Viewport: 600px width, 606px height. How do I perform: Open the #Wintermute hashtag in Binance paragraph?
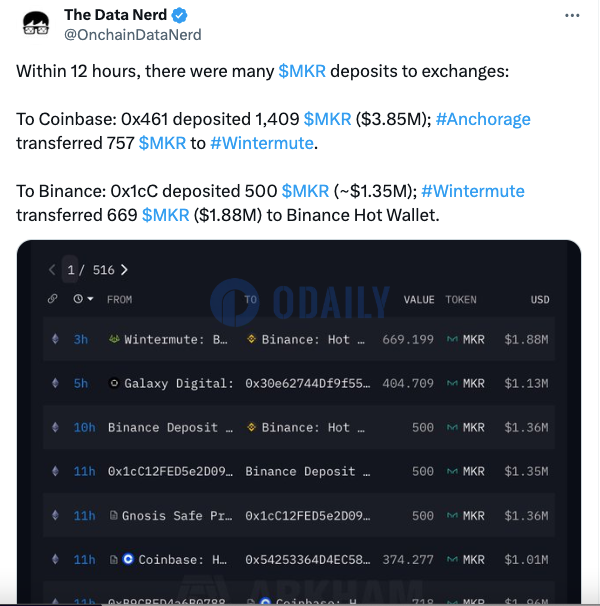click(x=473, y=190)
